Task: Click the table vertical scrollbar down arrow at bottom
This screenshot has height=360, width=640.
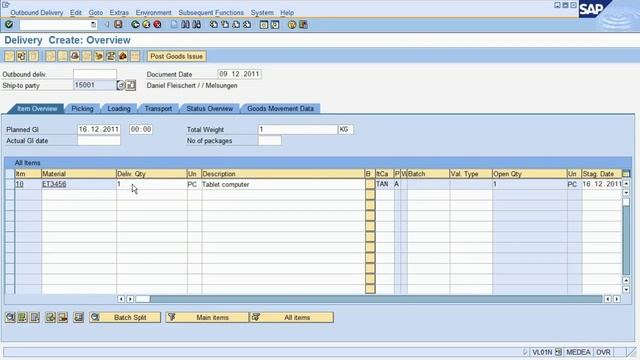Action: pyautogui.click(x=626, y=289)
